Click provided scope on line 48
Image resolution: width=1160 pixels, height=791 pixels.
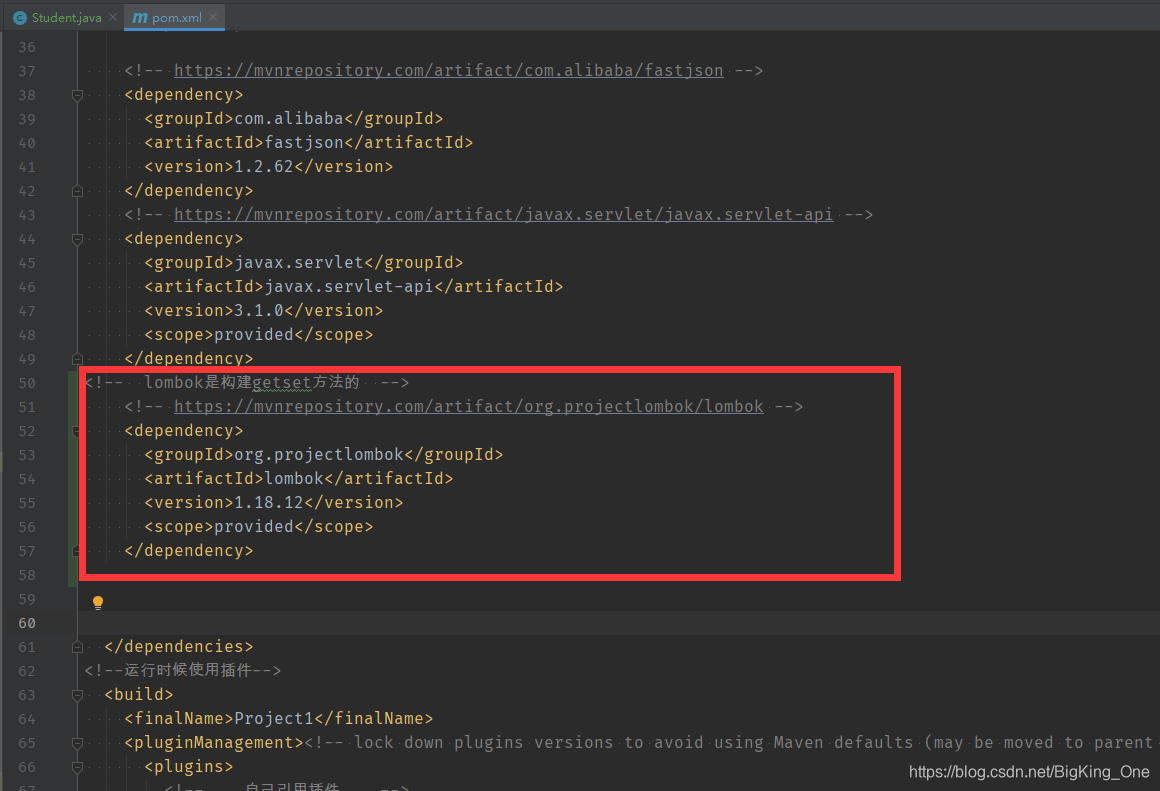coord(254,334)
